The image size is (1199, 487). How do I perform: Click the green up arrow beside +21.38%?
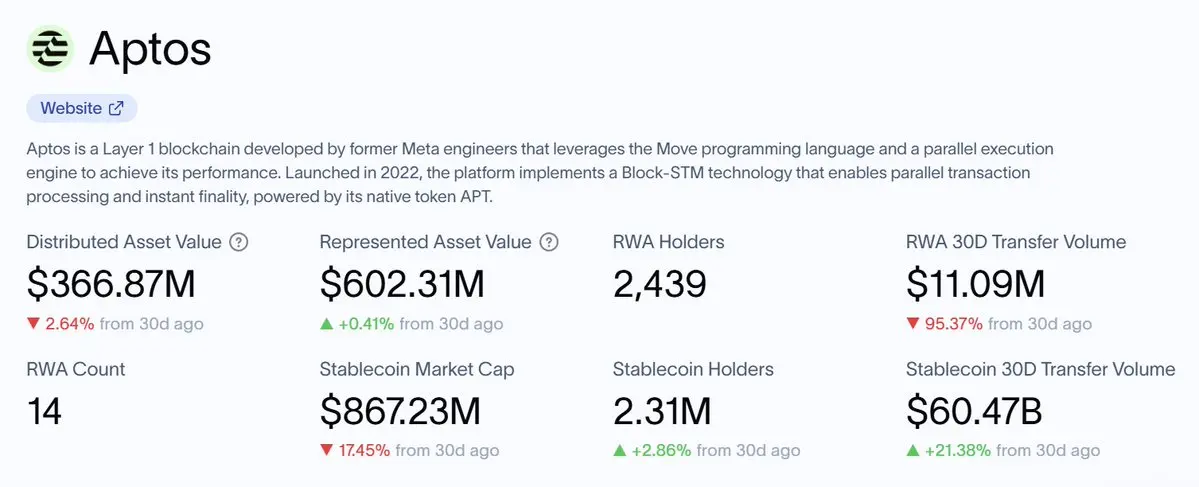(912, 451)
